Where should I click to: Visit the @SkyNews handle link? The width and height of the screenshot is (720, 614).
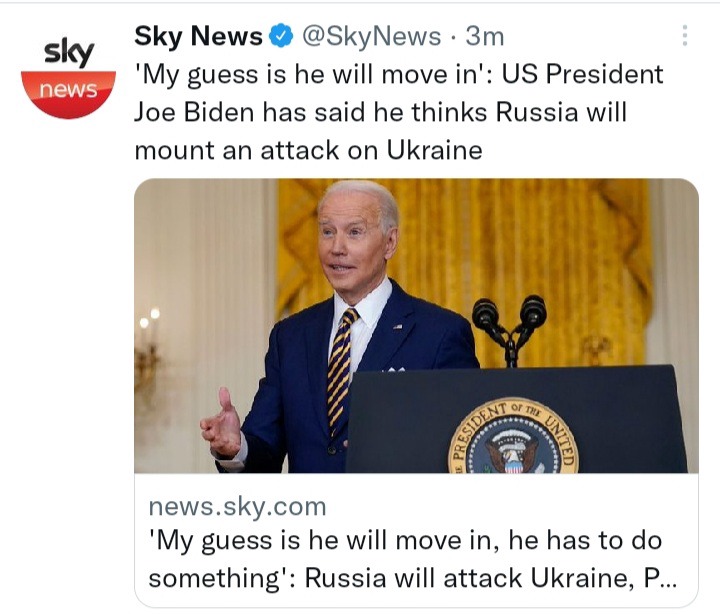click(x=371, y=36)
